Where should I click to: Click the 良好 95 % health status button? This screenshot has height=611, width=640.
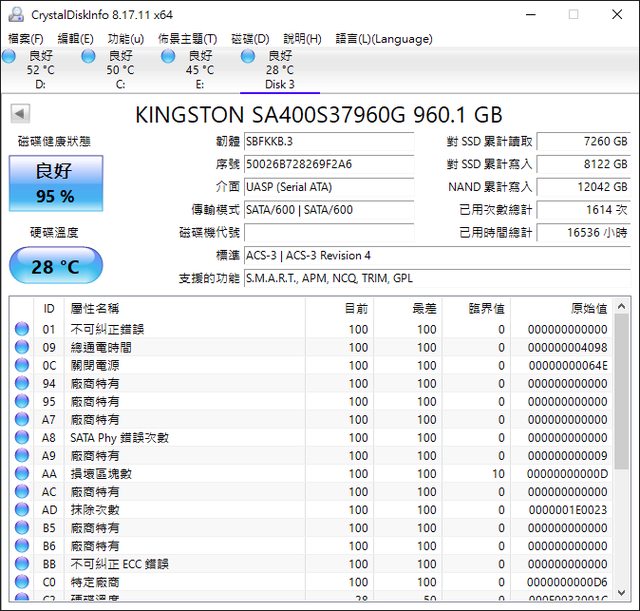coord(55,183)
